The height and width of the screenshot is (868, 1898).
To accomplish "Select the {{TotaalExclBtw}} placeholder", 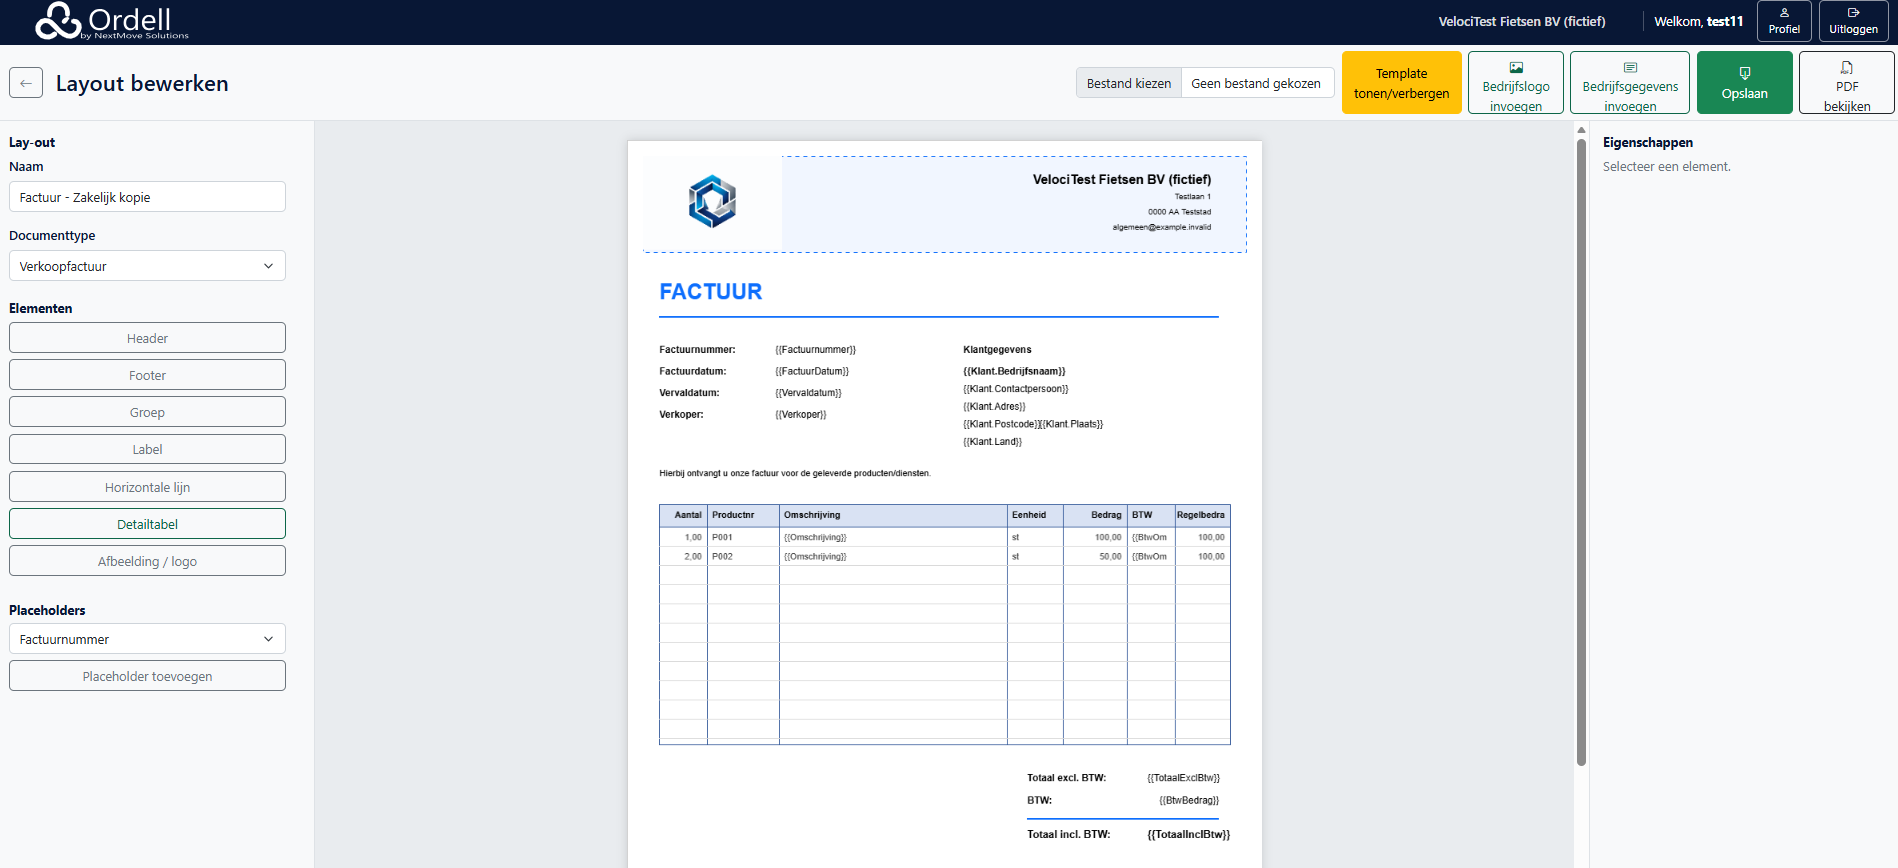I will pyautogui.click(x=1183, y=778).
